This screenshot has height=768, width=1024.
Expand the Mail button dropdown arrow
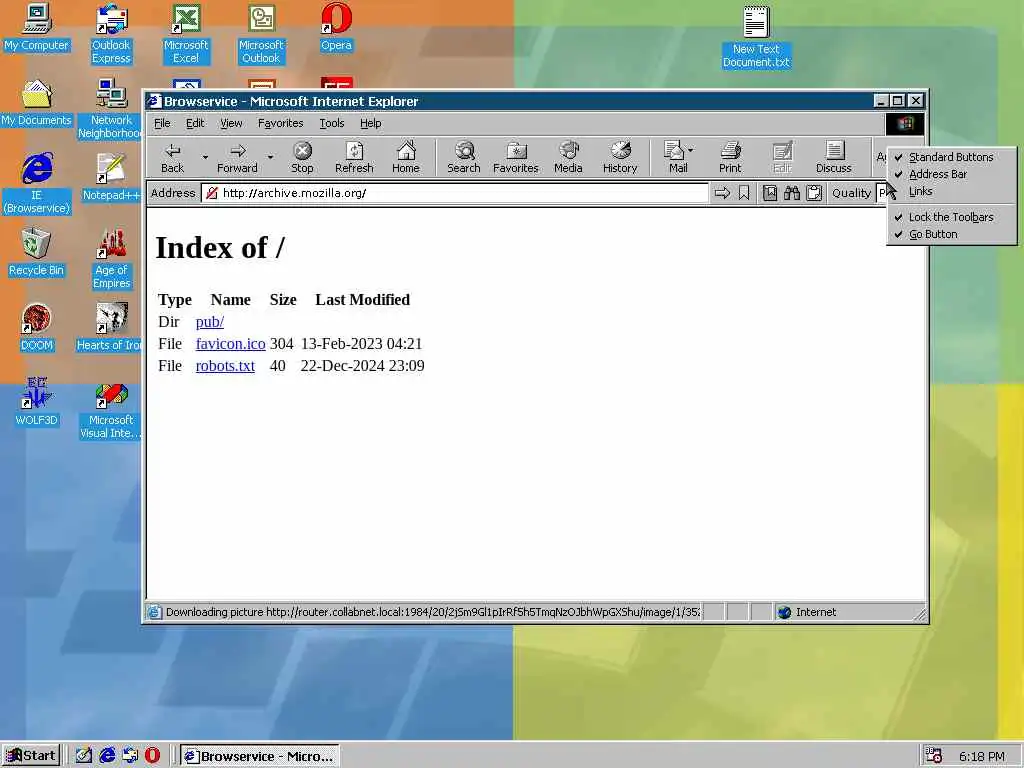pyautogui.click(x=691, y=150)
